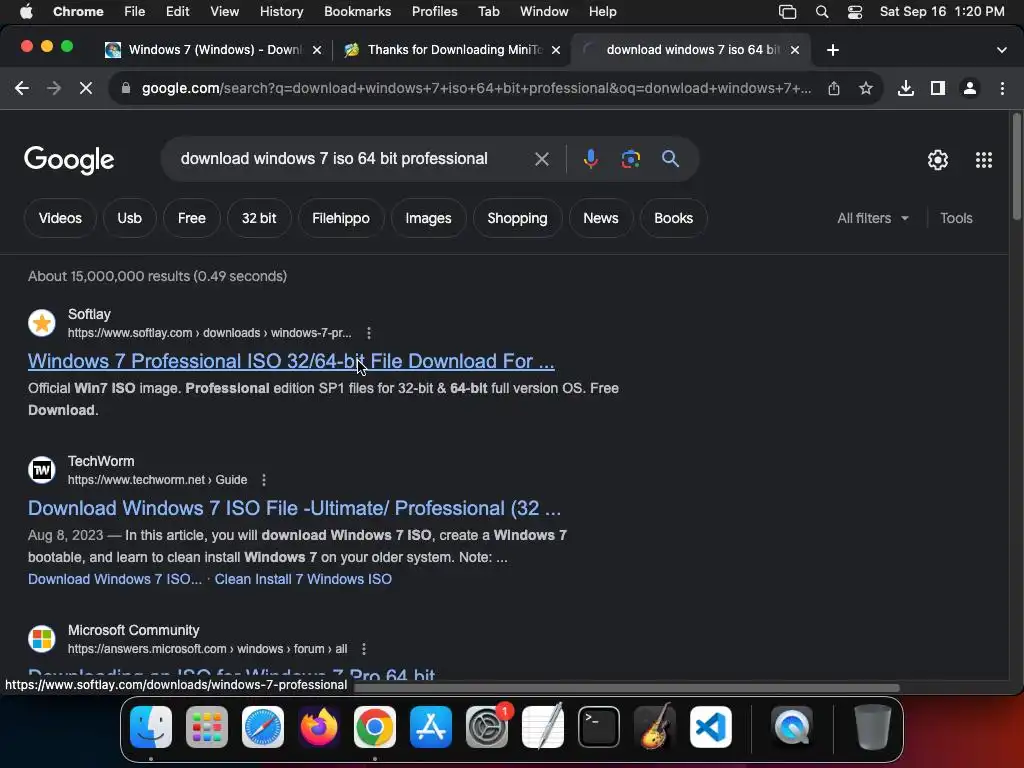This screenshot has width=1024, height=768.
Task: Open Clean Install 7 Windows ISO sublink
Action: click(x=303, y=579)
